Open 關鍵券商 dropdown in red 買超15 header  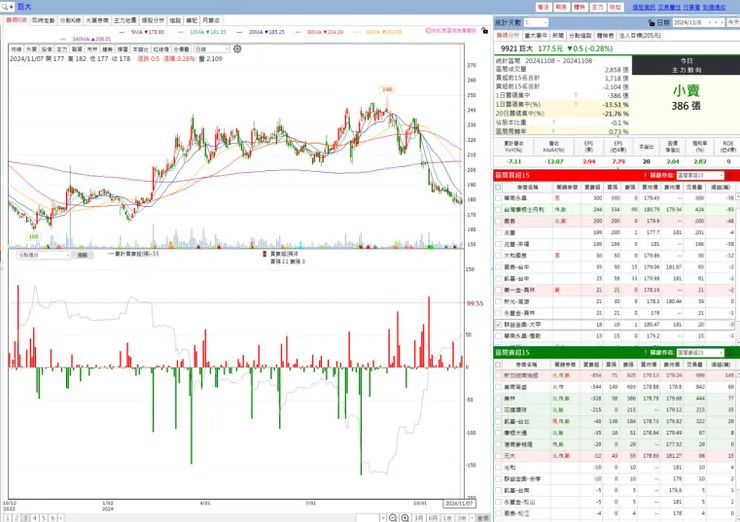(x=700, y=175)
